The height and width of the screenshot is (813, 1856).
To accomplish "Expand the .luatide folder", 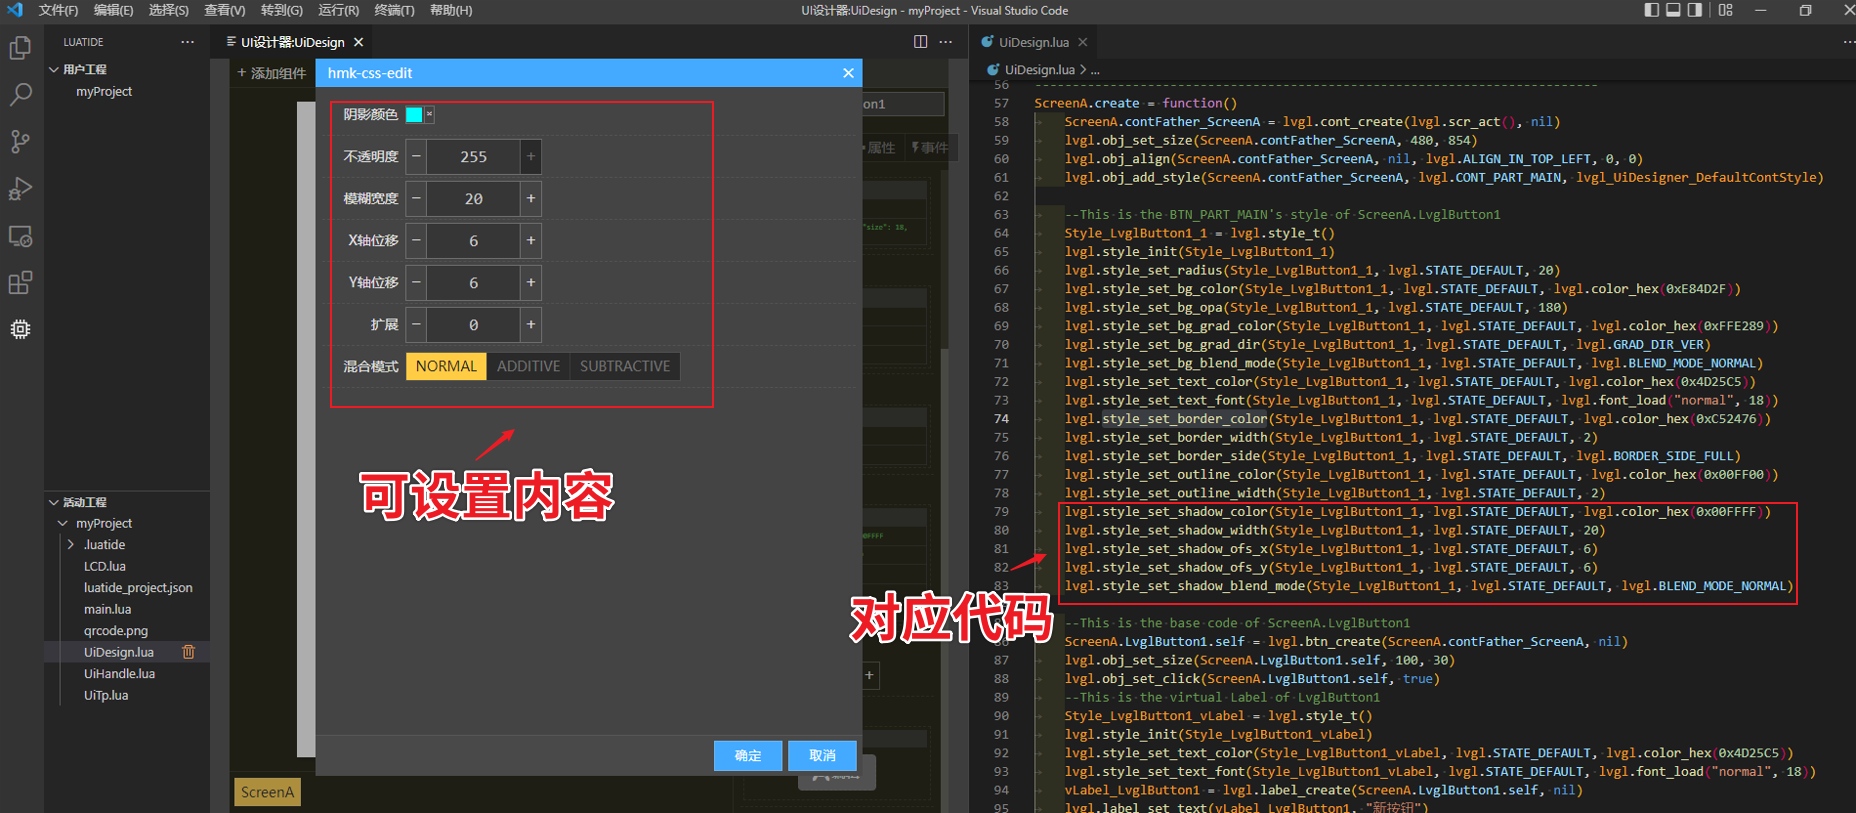I will coord(71,545).
